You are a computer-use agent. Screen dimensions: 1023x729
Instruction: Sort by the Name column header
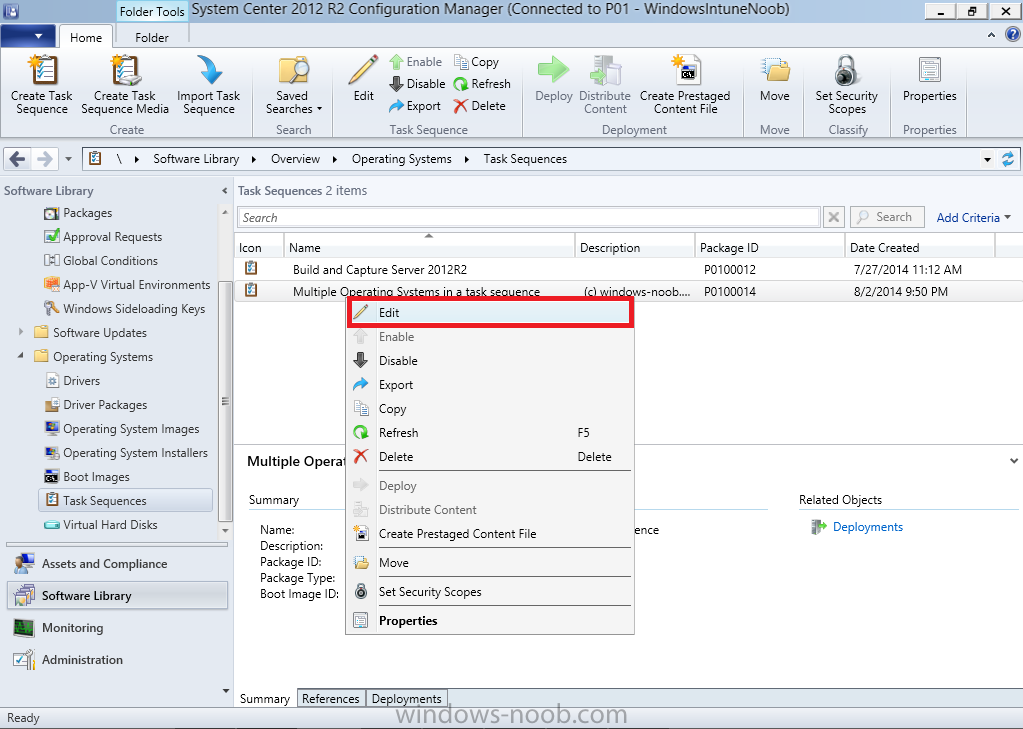429,247
